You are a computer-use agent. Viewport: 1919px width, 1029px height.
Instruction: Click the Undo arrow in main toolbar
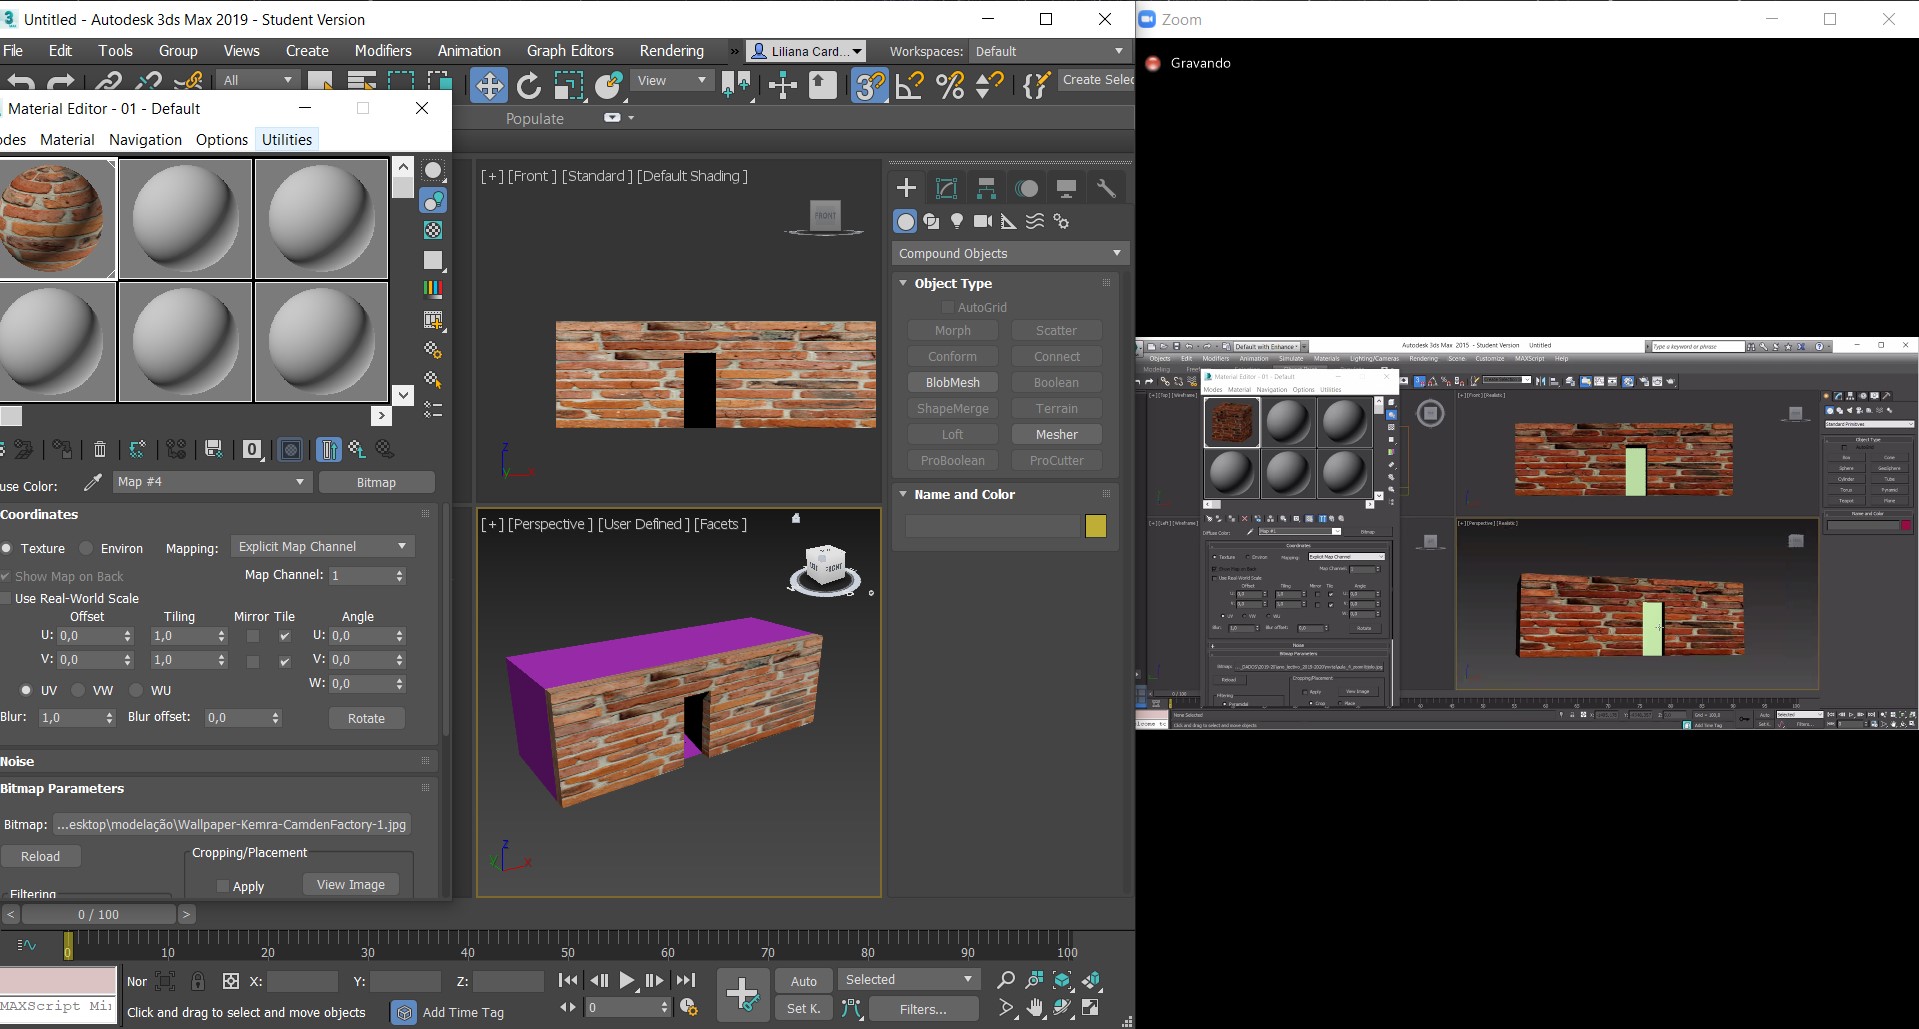(20, 82)
